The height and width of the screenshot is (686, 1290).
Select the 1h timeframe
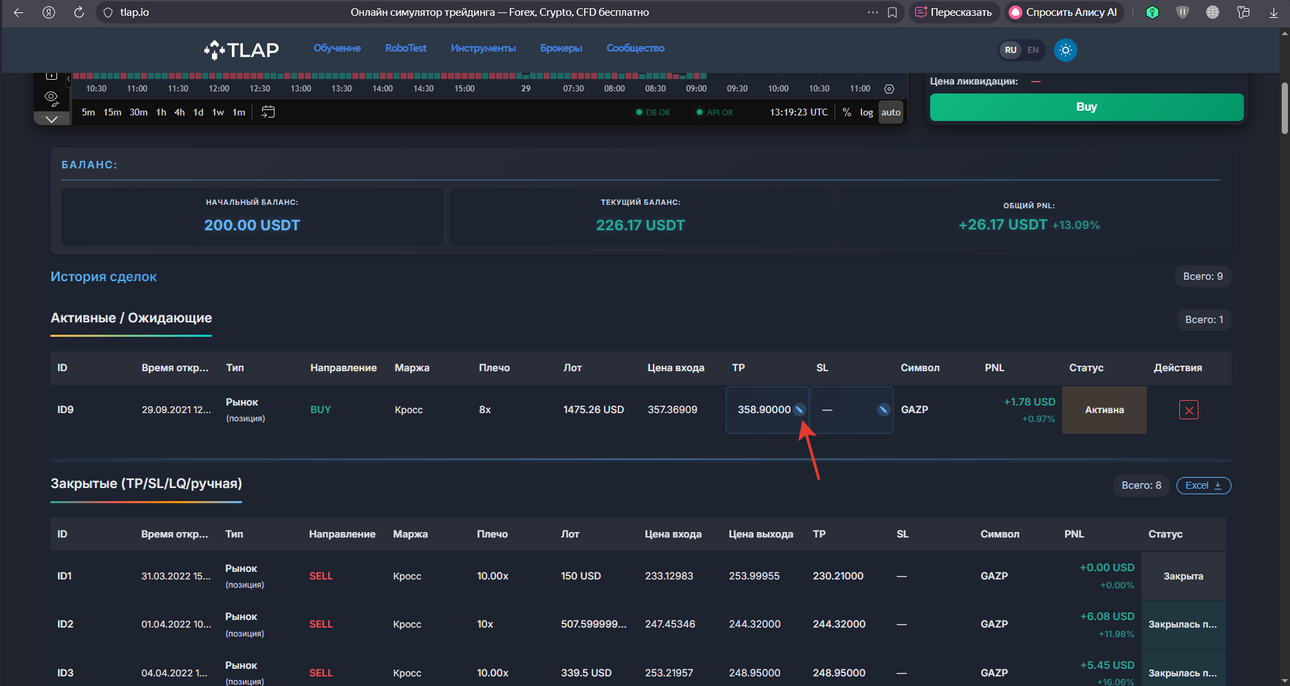160,112
